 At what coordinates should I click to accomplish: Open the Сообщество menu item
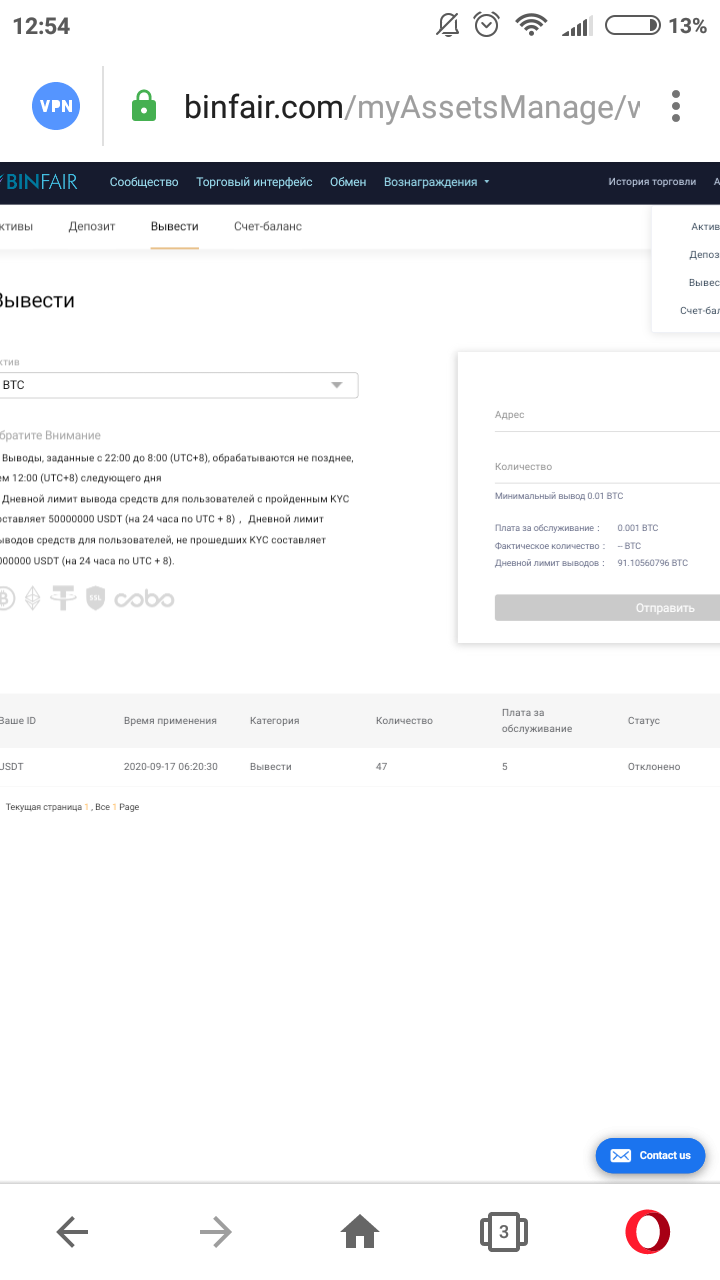144,182
